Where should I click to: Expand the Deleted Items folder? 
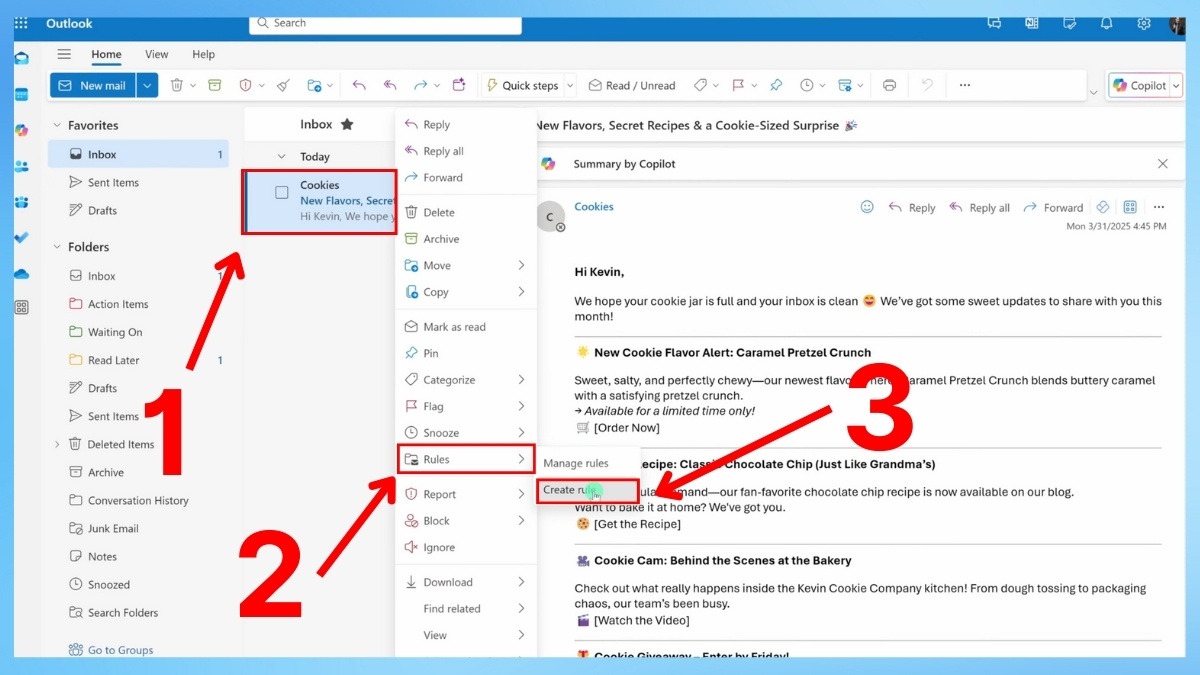57,444
